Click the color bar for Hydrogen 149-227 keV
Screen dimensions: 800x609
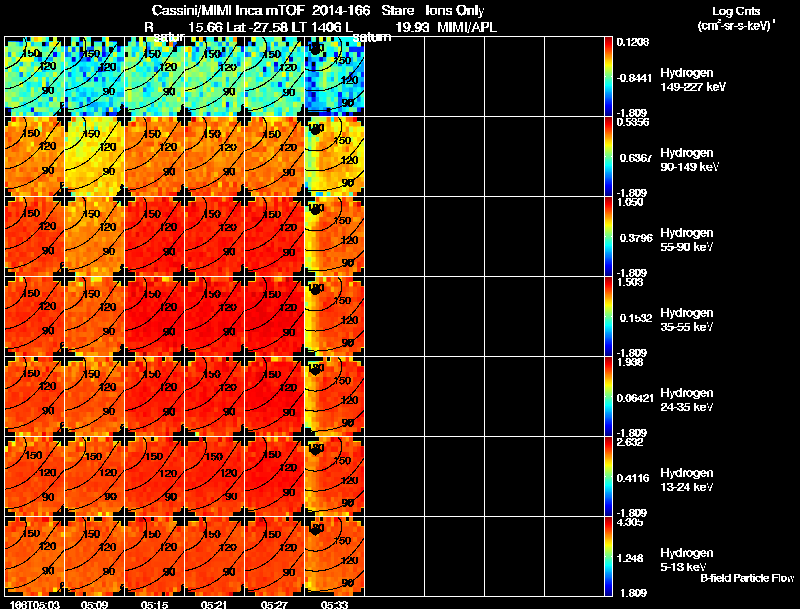(x=608, y=76)
